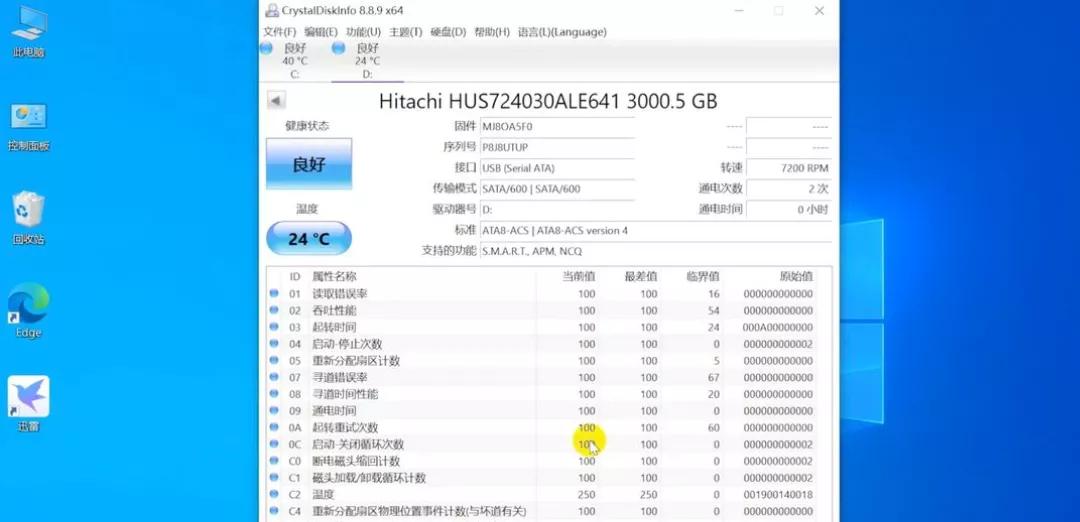Click CrystalDiskInfo title bar app icon

[x=272, y=10]
